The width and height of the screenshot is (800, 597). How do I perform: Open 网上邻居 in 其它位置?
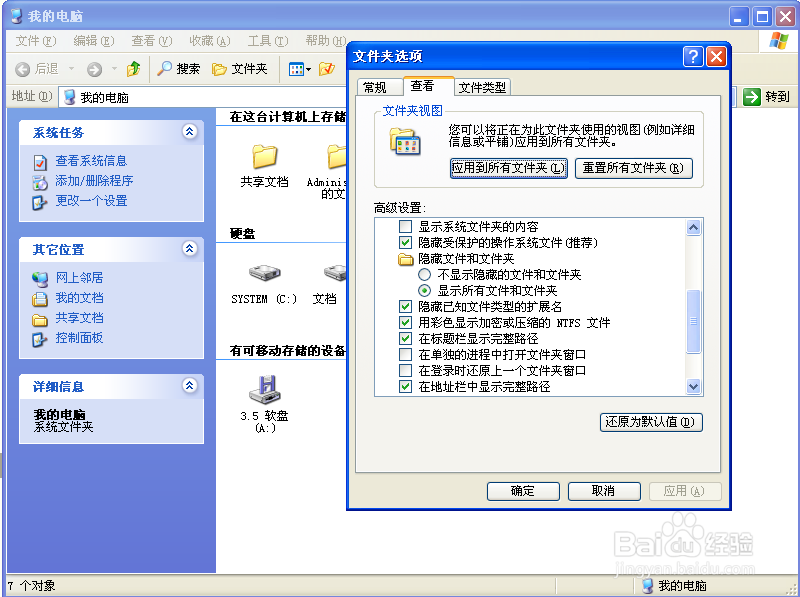[x=79, y=278]
